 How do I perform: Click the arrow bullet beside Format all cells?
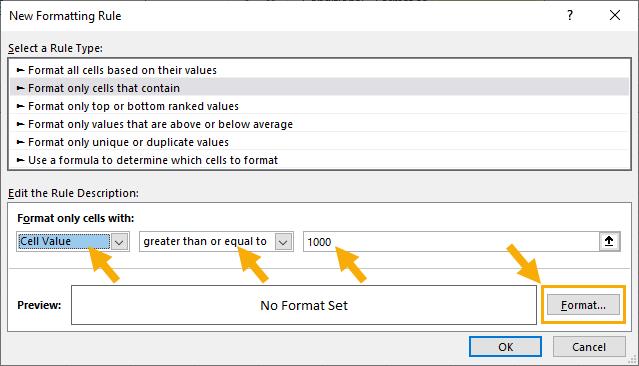(x=20, y=70)
